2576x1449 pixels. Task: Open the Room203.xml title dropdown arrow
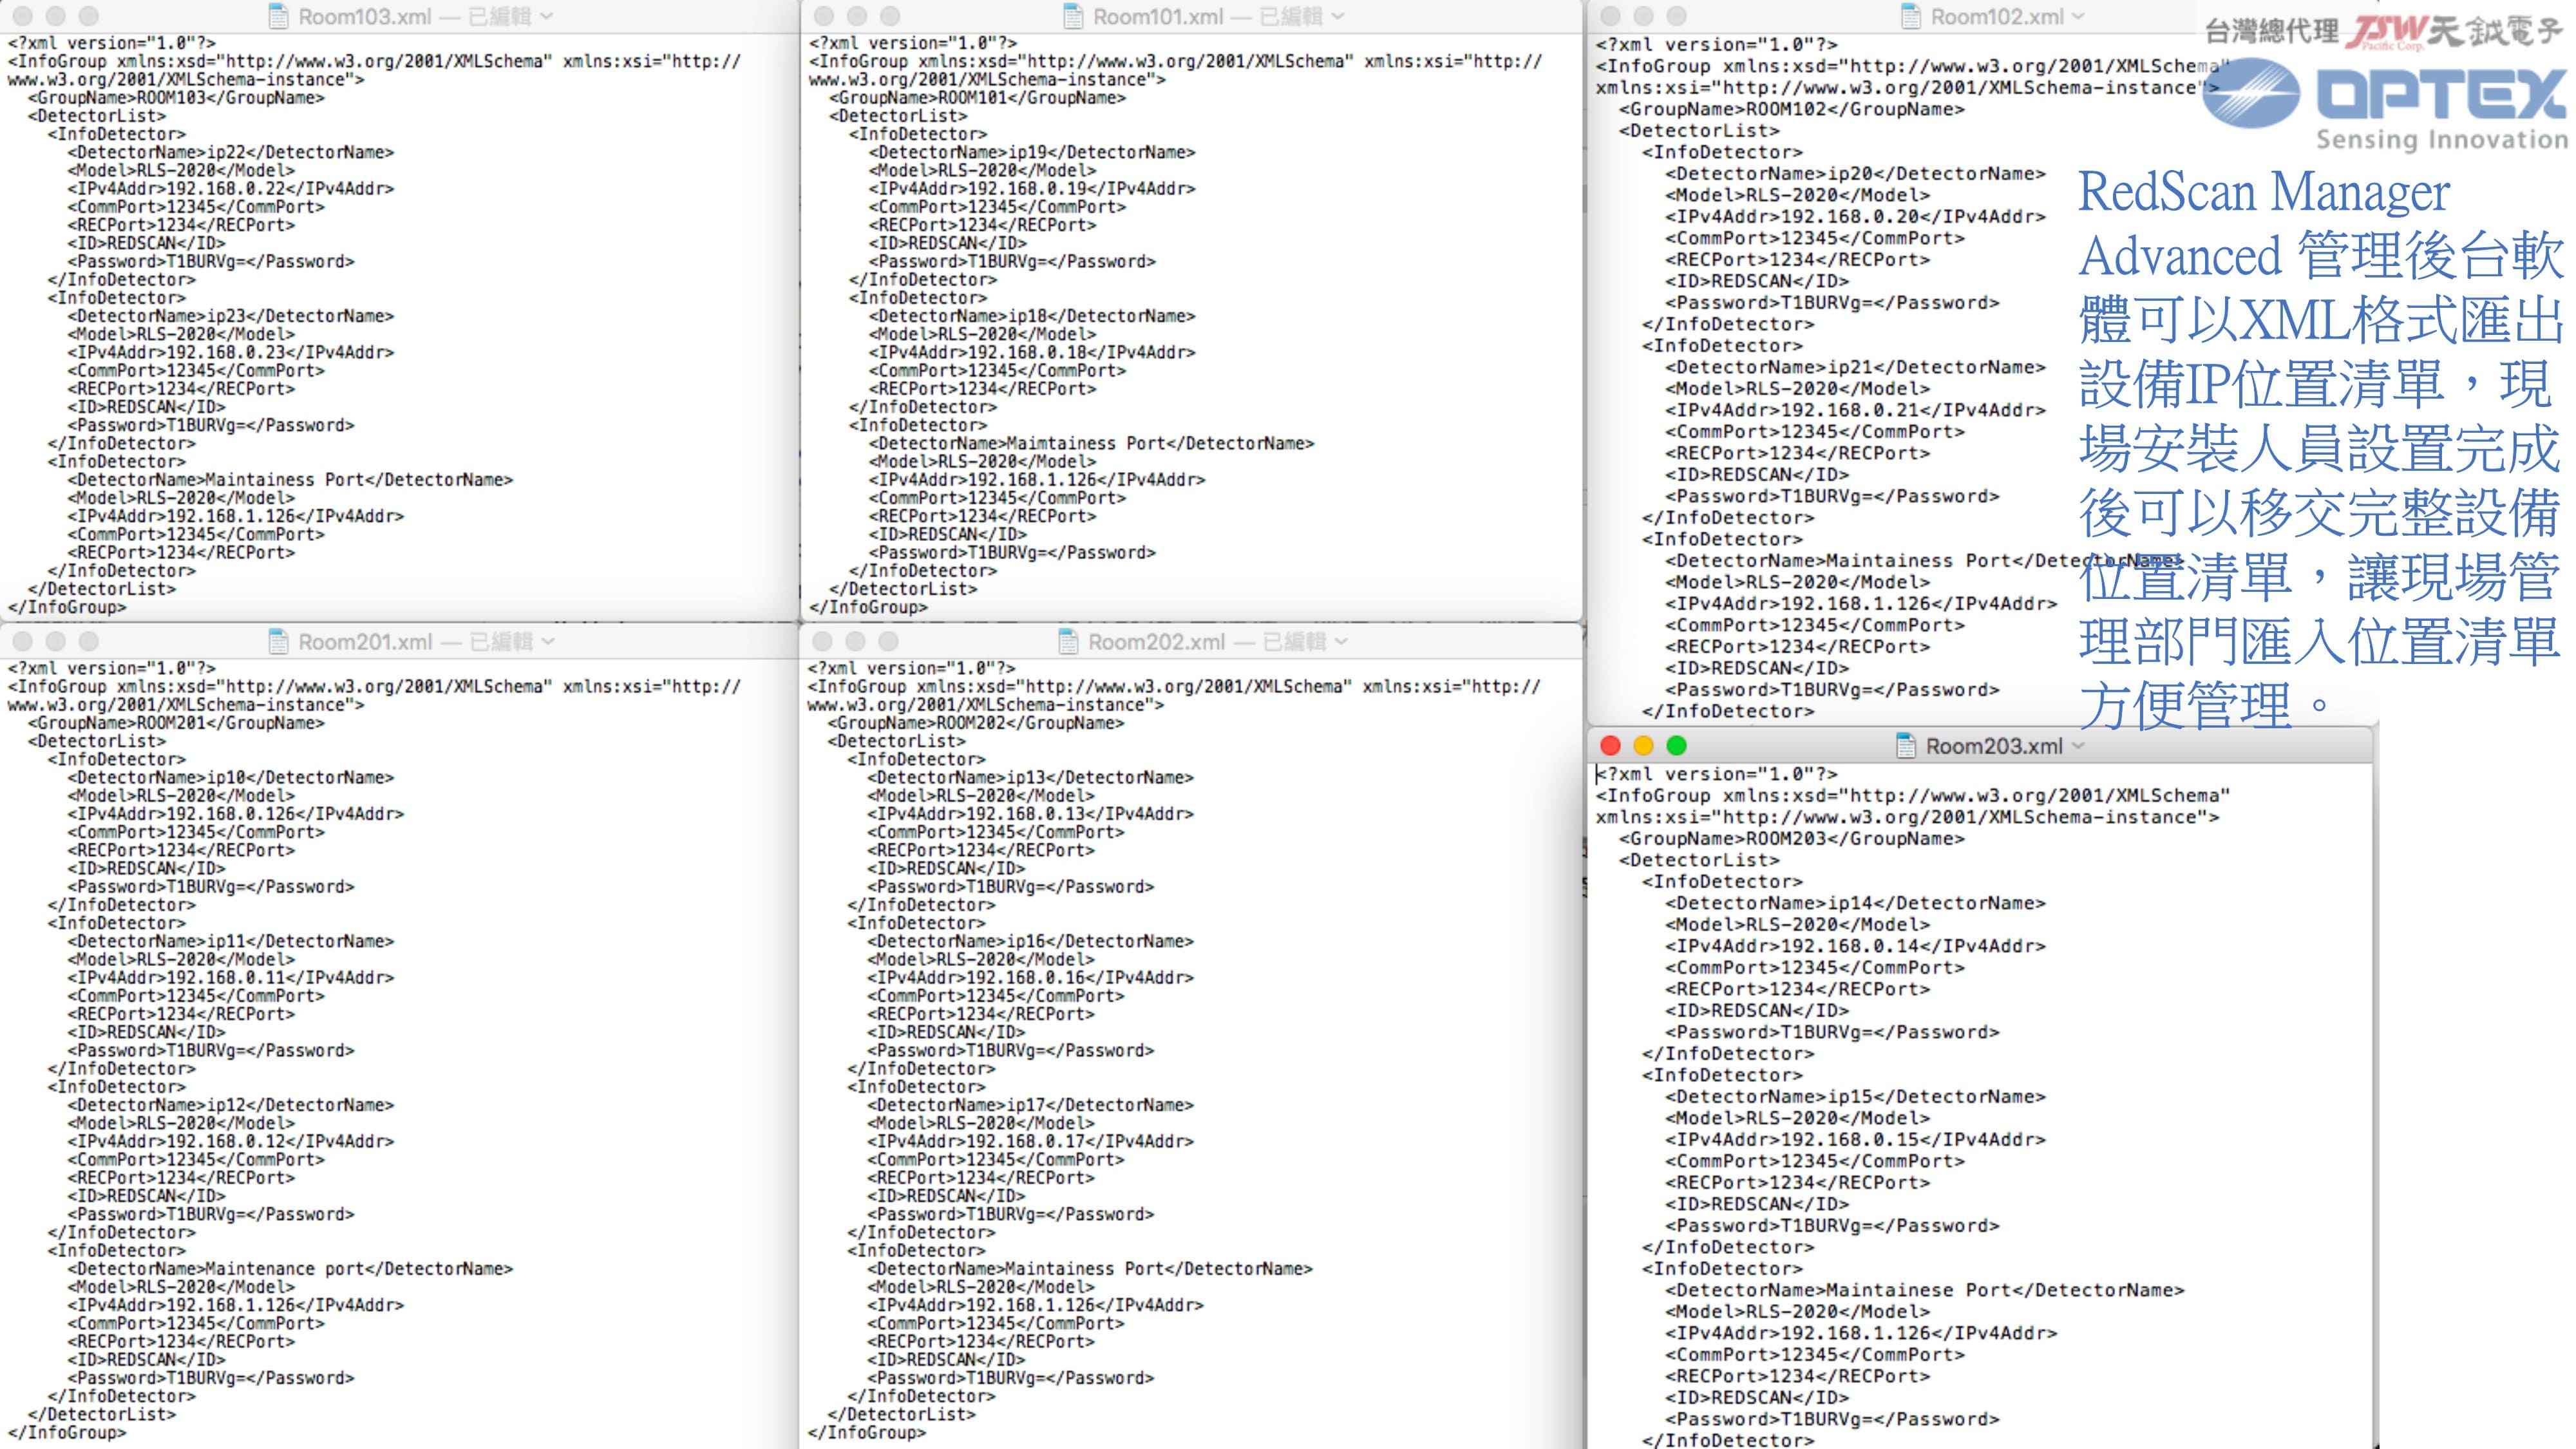[2079, 746]
